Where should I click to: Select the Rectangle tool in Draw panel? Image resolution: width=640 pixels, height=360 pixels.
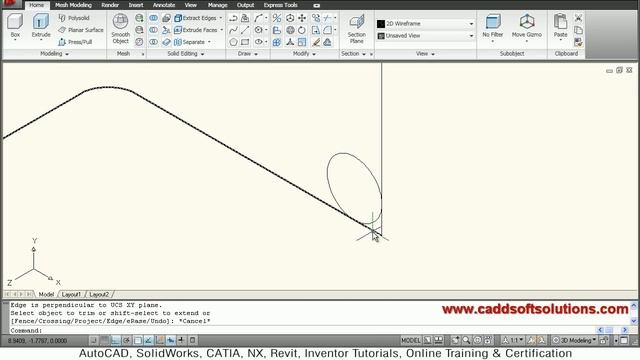tap(245, 42)
